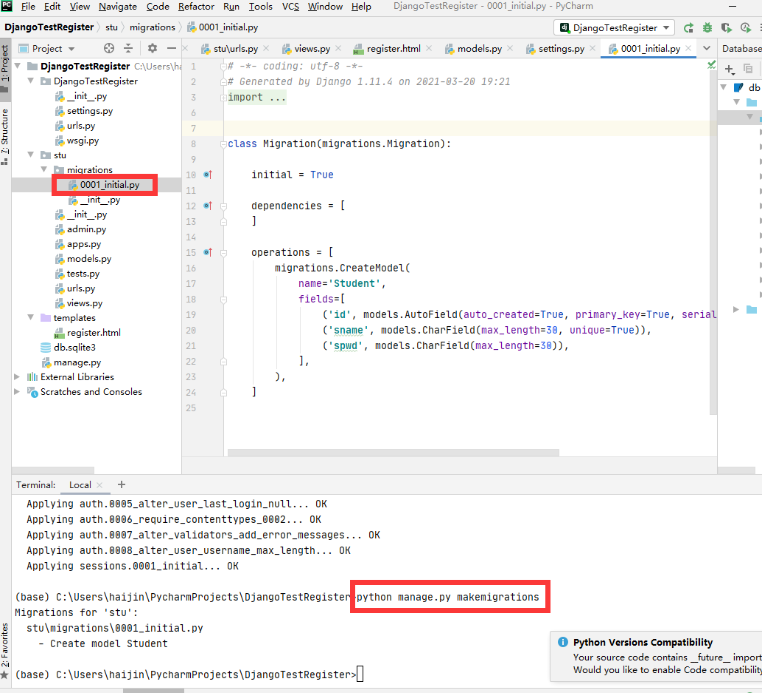The height and width of the screenshot is (693, 762).
Task: Click the collapse all icon in Project panel
Action: click(129, 48)
